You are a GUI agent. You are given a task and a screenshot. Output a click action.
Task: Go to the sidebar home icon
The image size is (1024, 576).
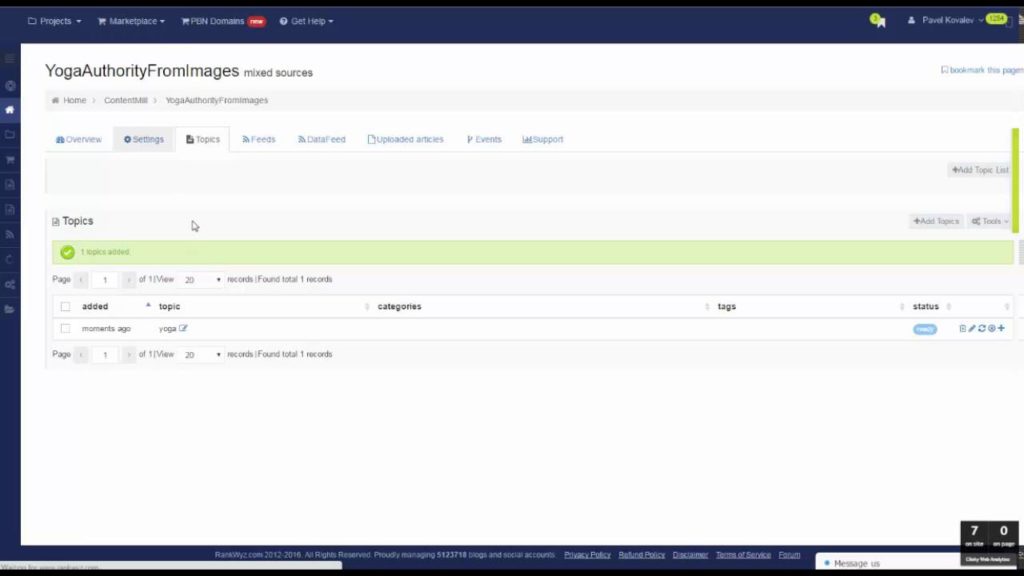[10, 110]
